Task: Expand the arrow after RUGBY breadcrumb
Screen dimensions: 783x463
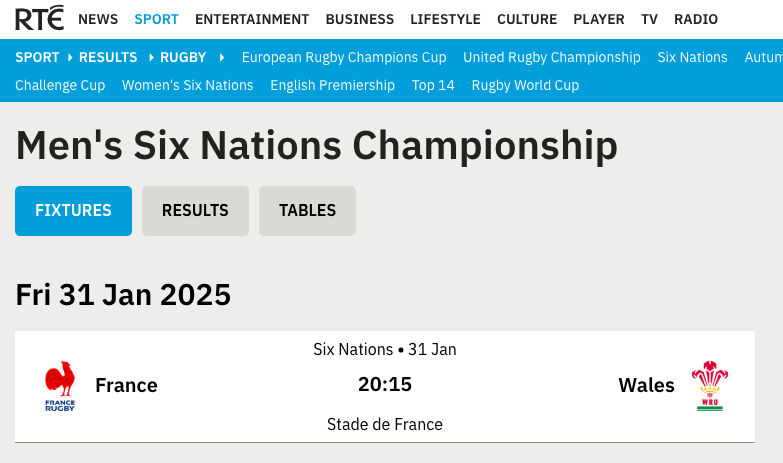Action: coord(222,57)
